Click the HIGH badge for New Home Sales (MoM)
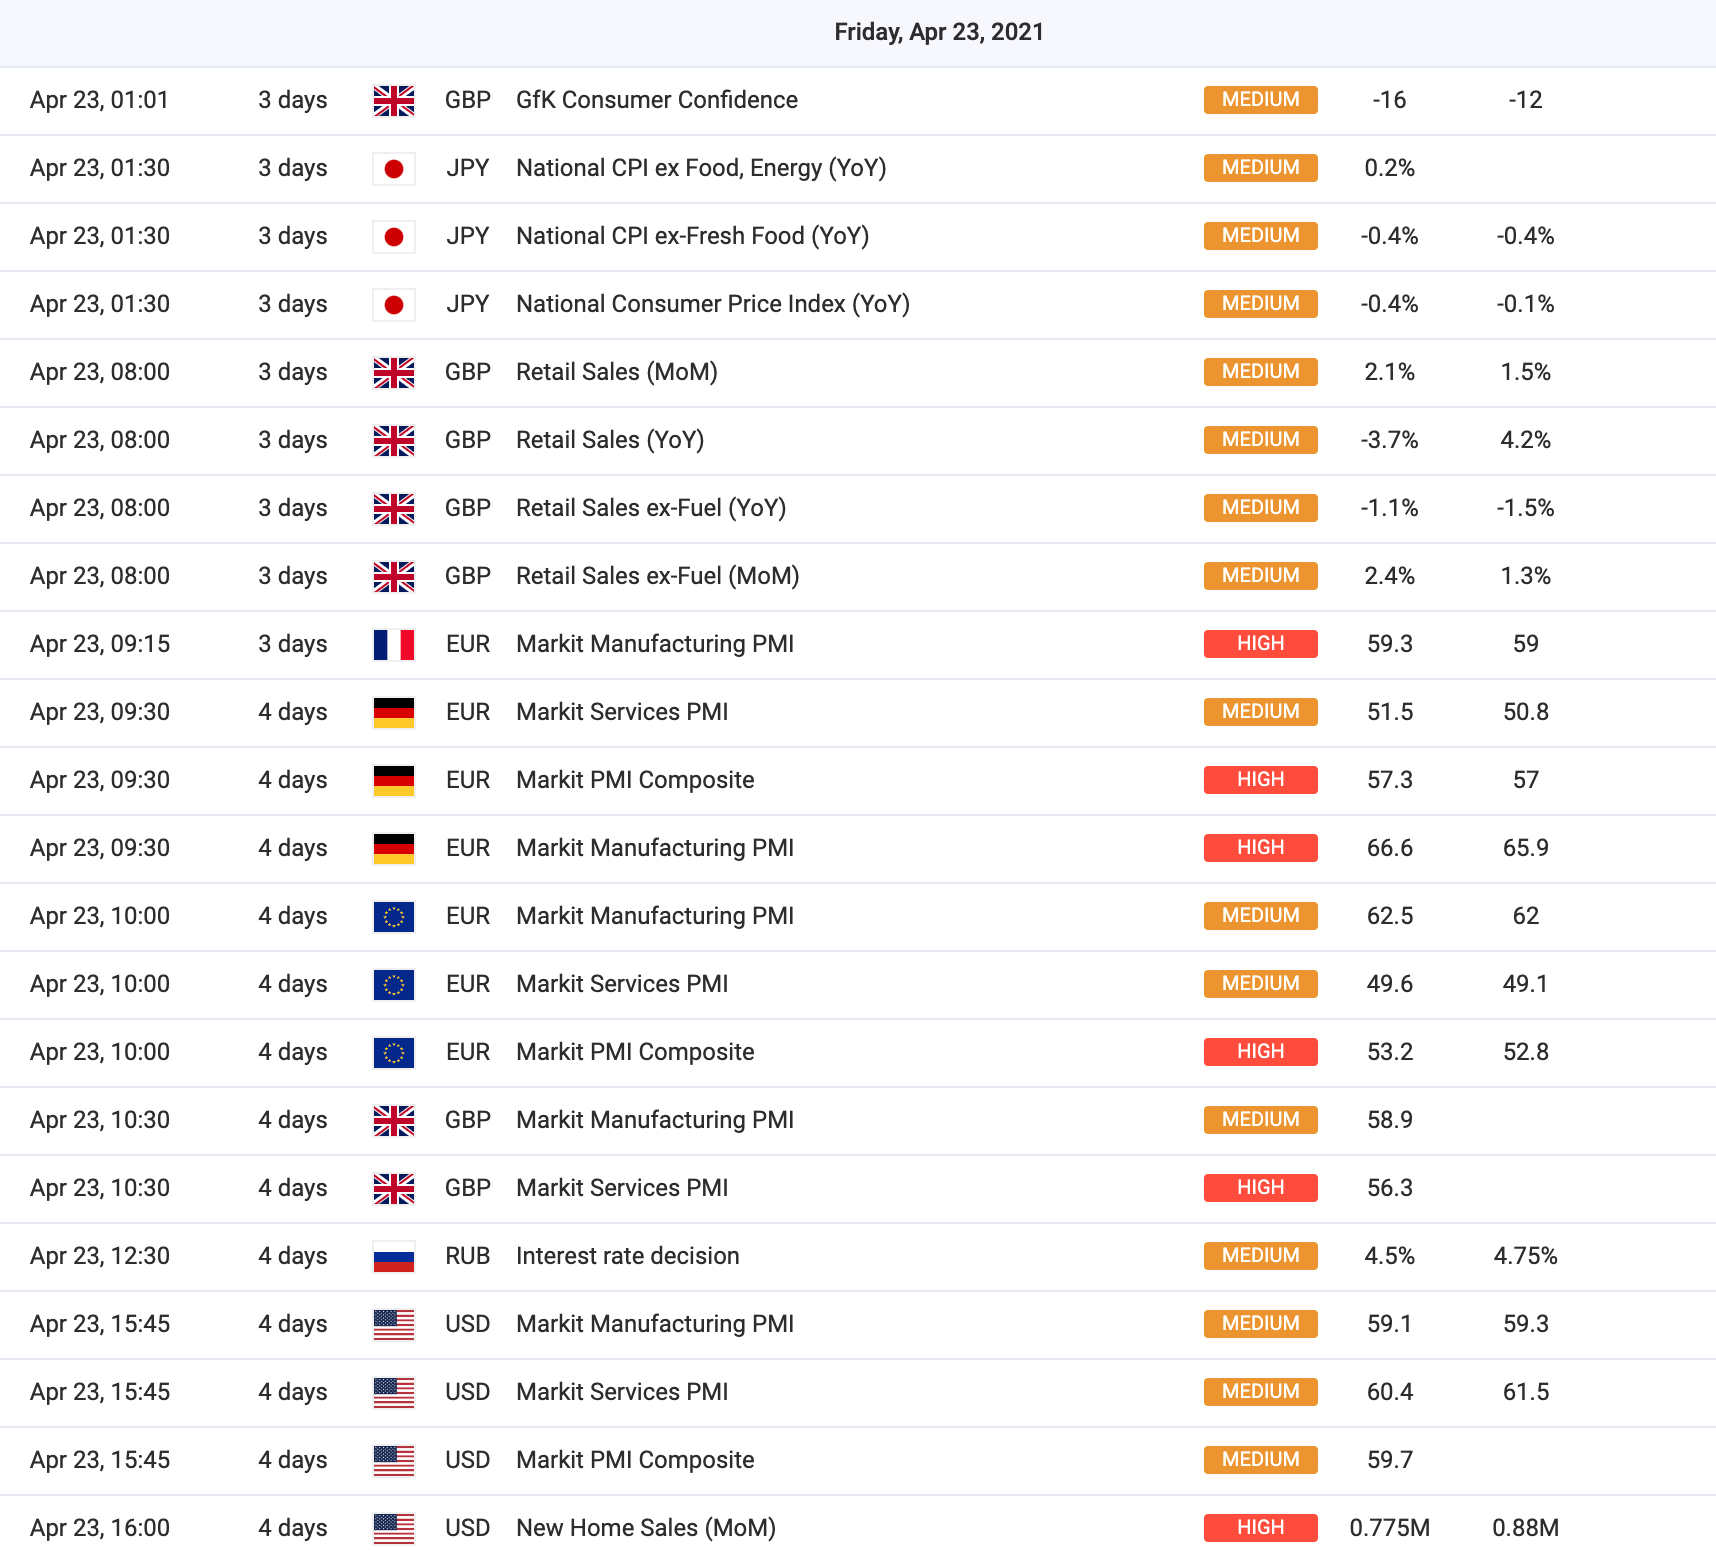 click(1260, 1528)
